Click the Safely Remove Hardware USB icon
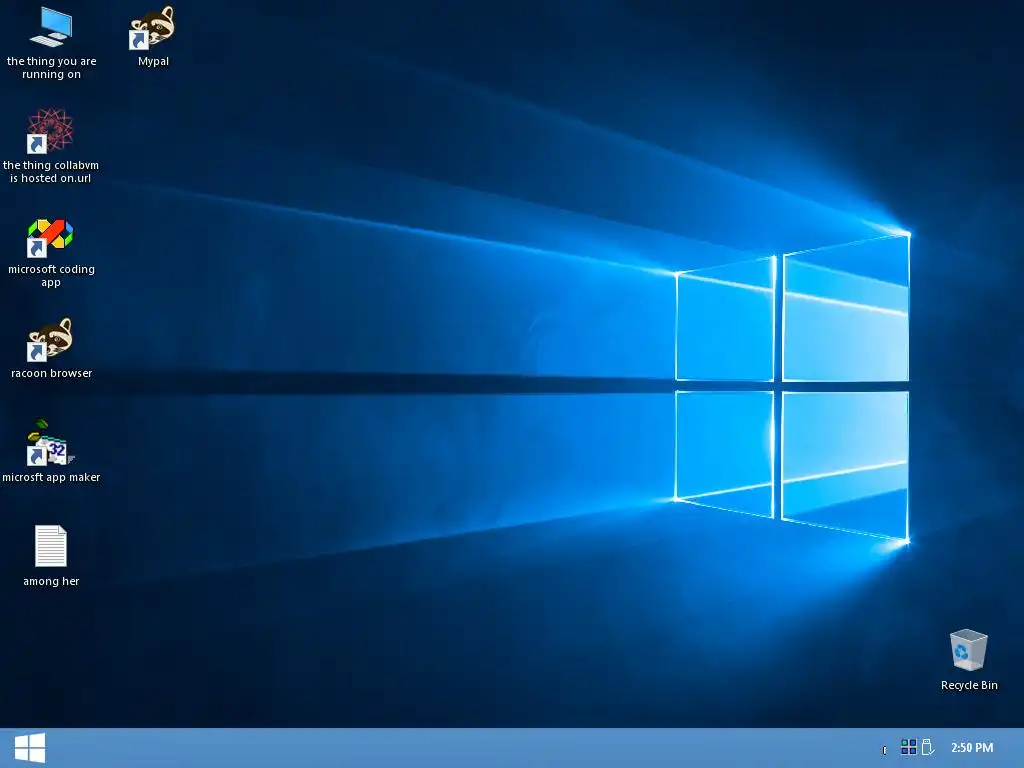The width and height of the screenshot is (1024, 768). click(x=927, y=746)
